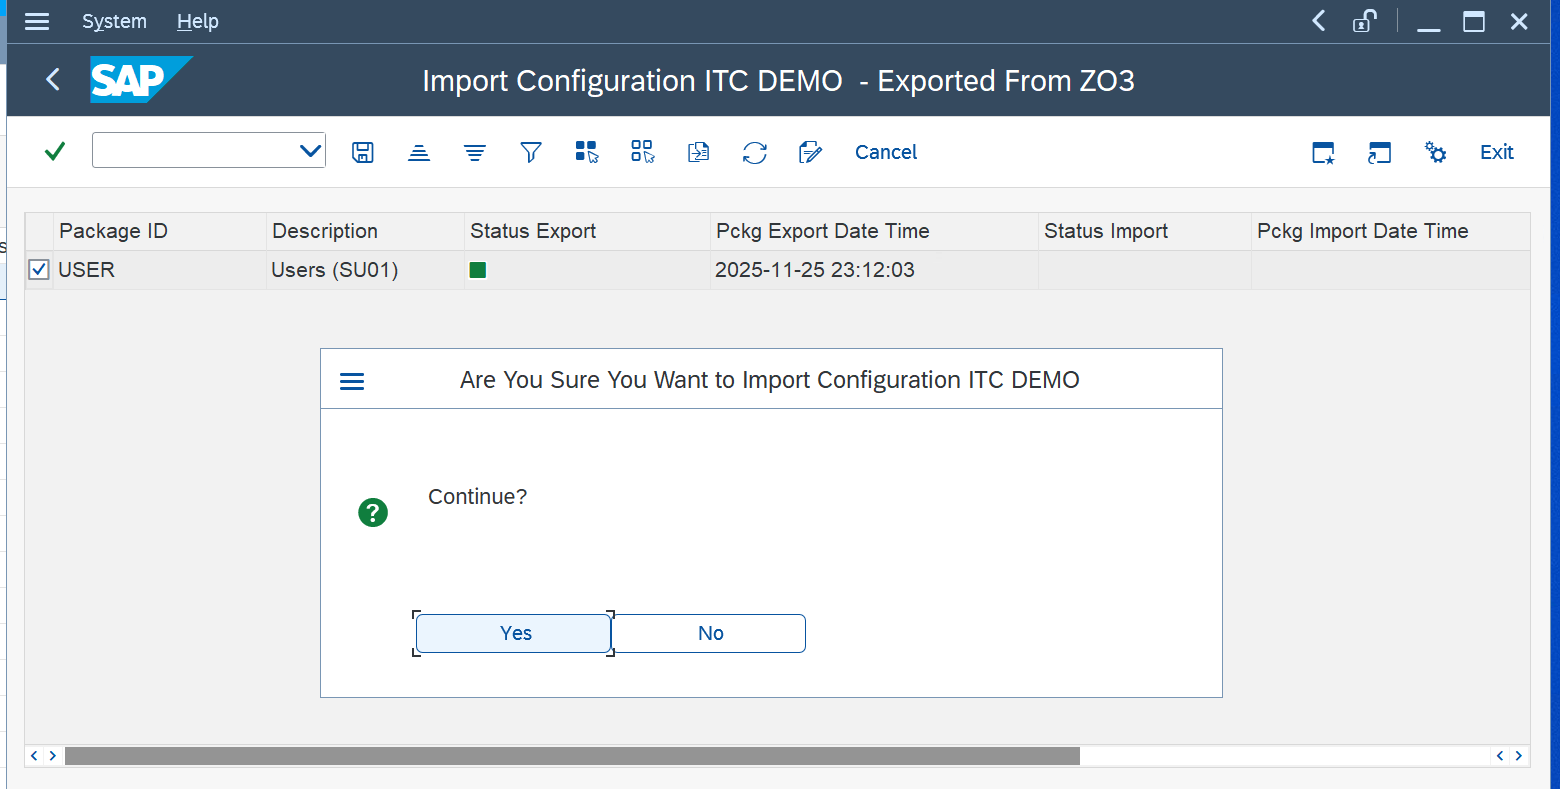This screenshot has height=789, width=1560.
Task: Open the System menu
Action: tap(114, 21)
